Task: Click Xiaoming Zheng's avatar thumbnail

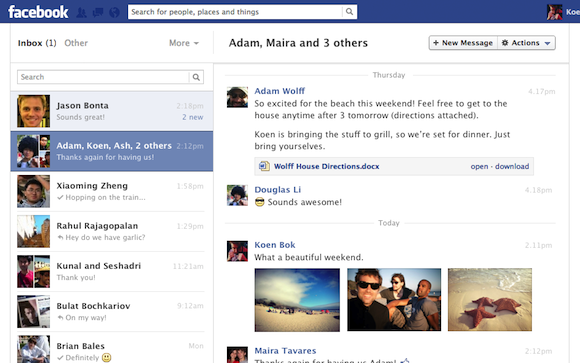Action: (33, 191)
